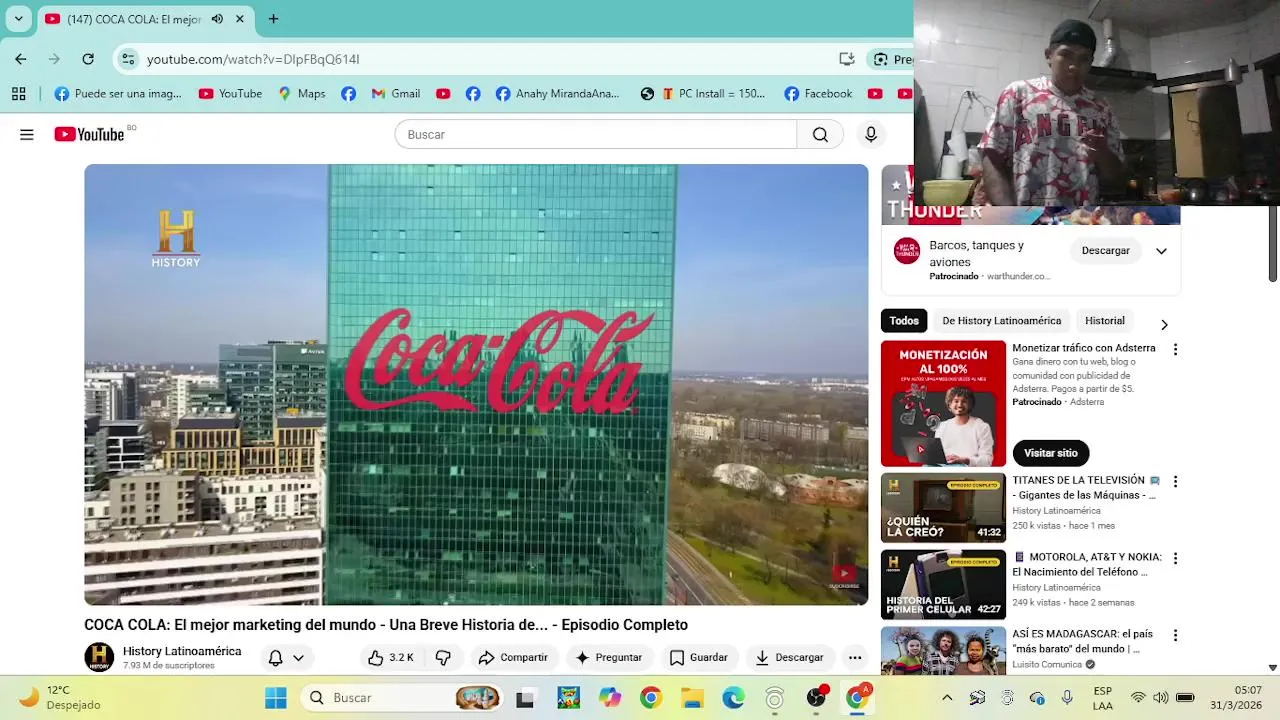Open History Latinoamérica channel avatar
The height and width of the screenshot is (720, 1280).
[99, 657]
